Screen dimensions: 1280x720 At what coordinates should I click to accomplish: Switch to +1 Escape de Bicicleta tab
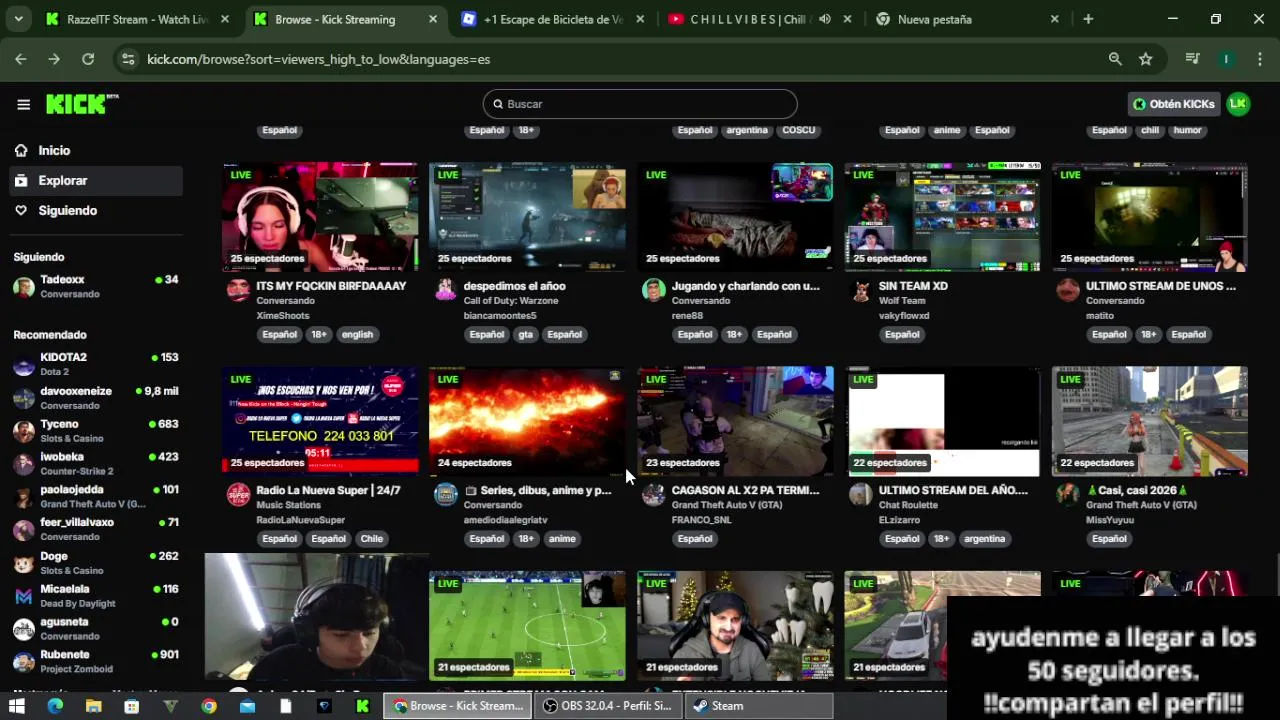tap(553, 19)
